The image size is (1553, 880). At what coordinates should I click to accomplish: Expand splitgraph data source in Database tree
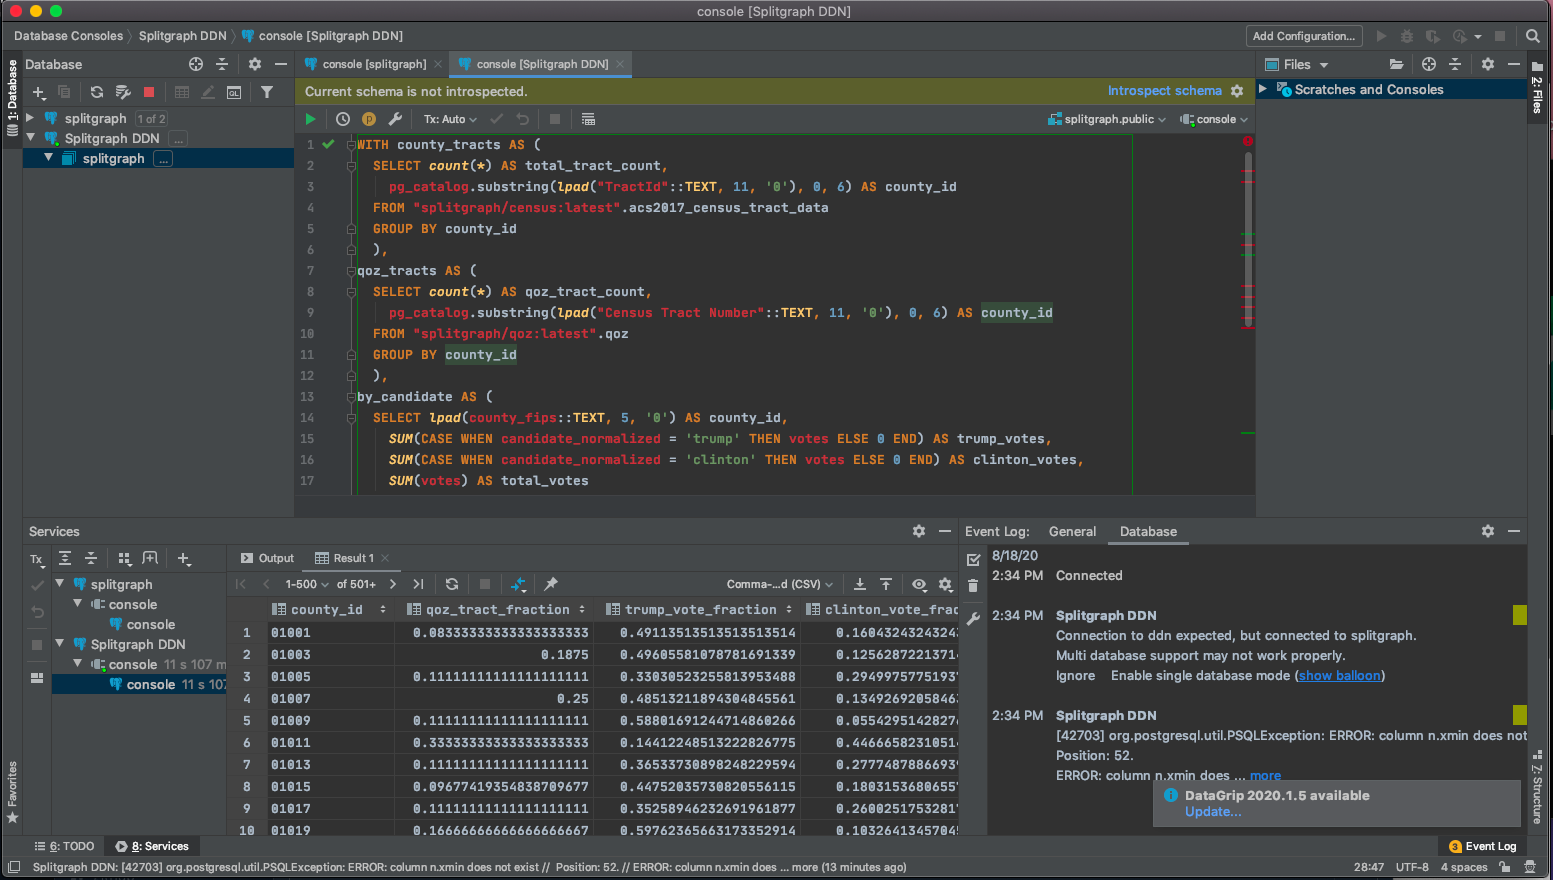coord(30,118)
